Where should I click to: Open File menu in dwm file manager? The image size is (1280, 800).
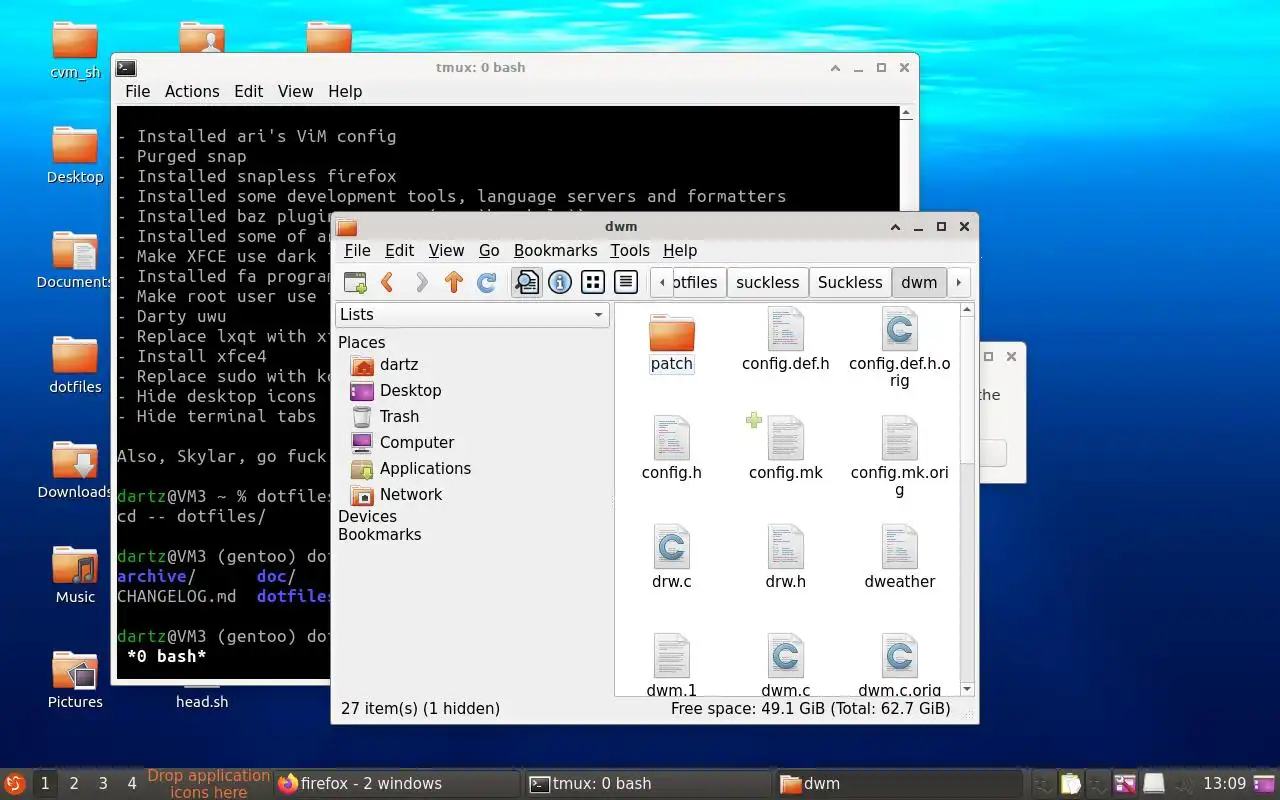pyautogui.click(x=357, y=250)
